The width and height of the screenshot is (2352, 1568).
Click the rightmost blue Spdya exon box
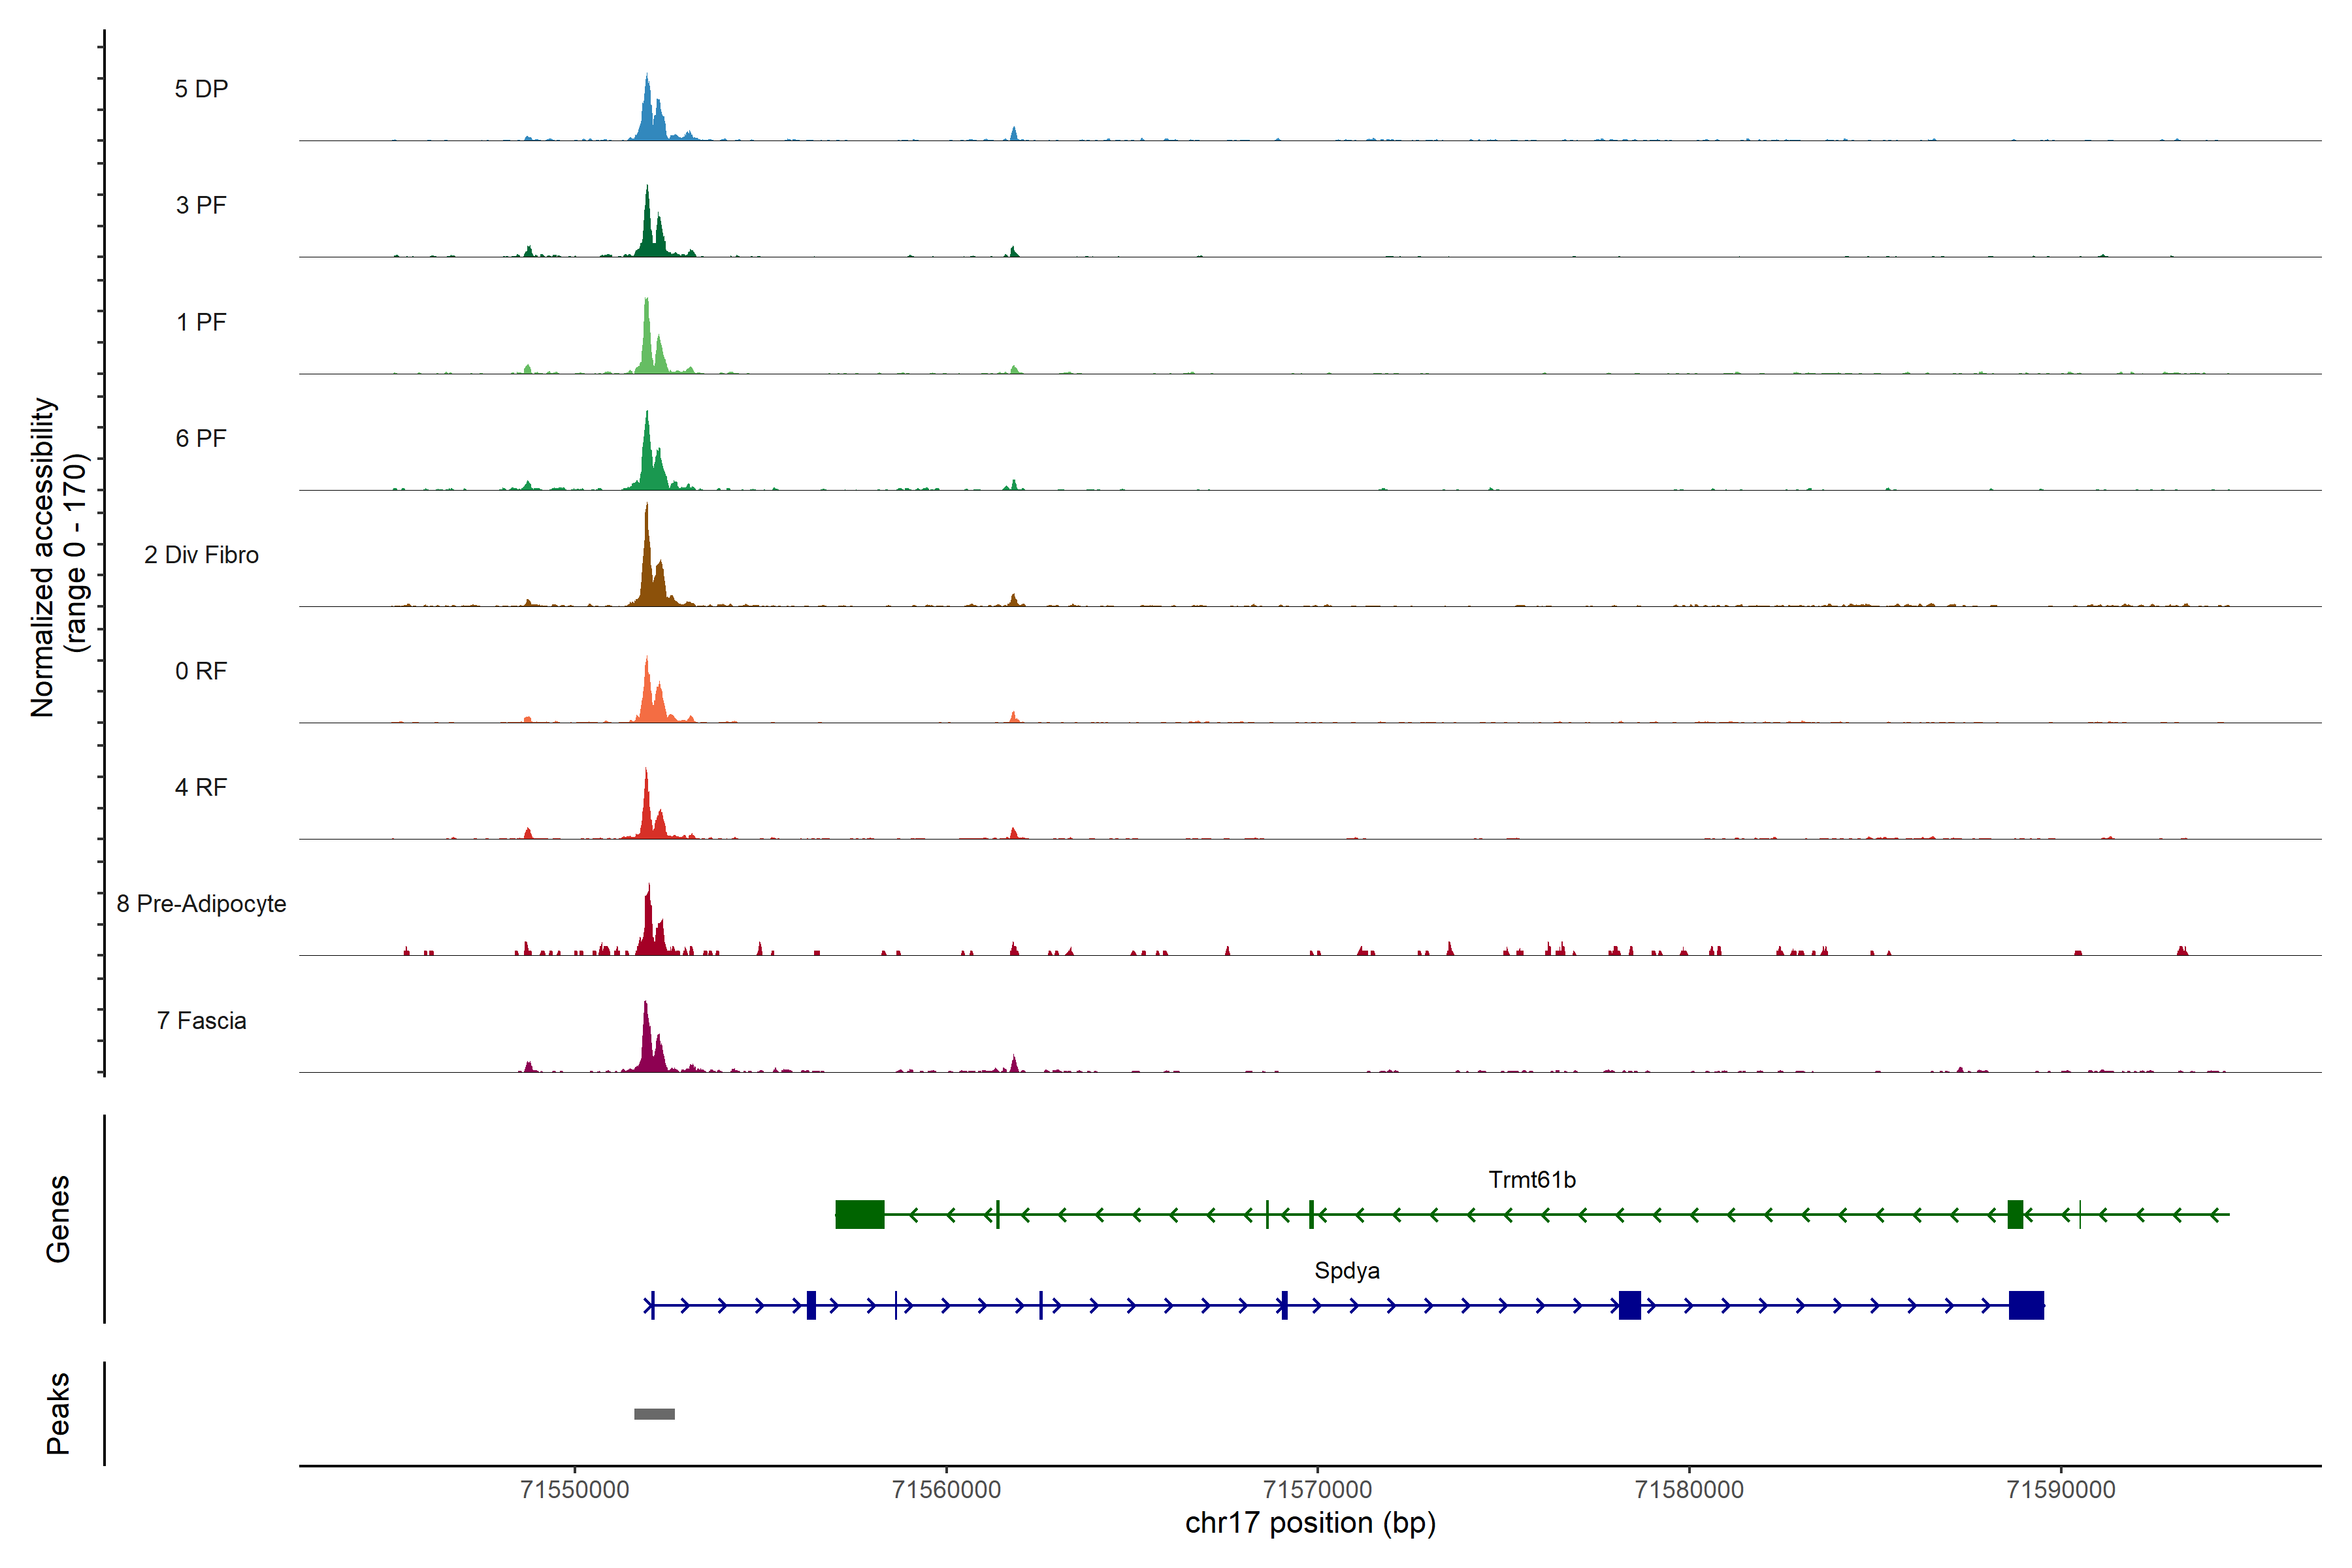click(x=2026, y=1305)
